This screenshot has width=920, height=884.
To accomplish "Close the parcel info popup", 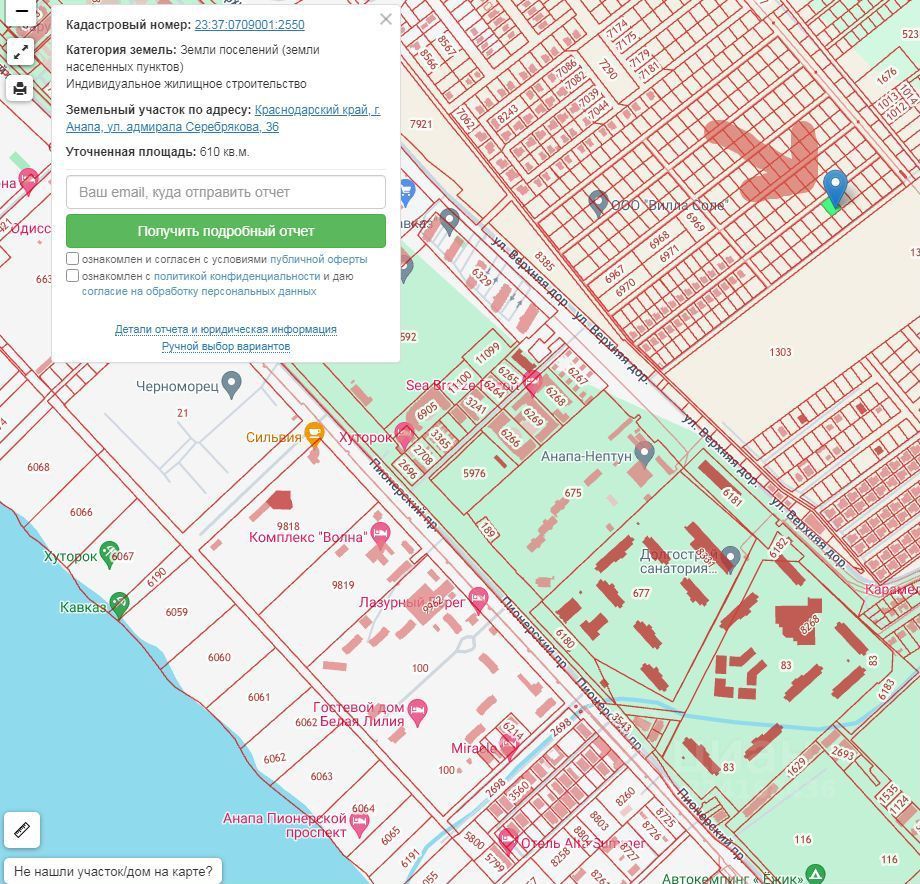I will click(385, 19).
